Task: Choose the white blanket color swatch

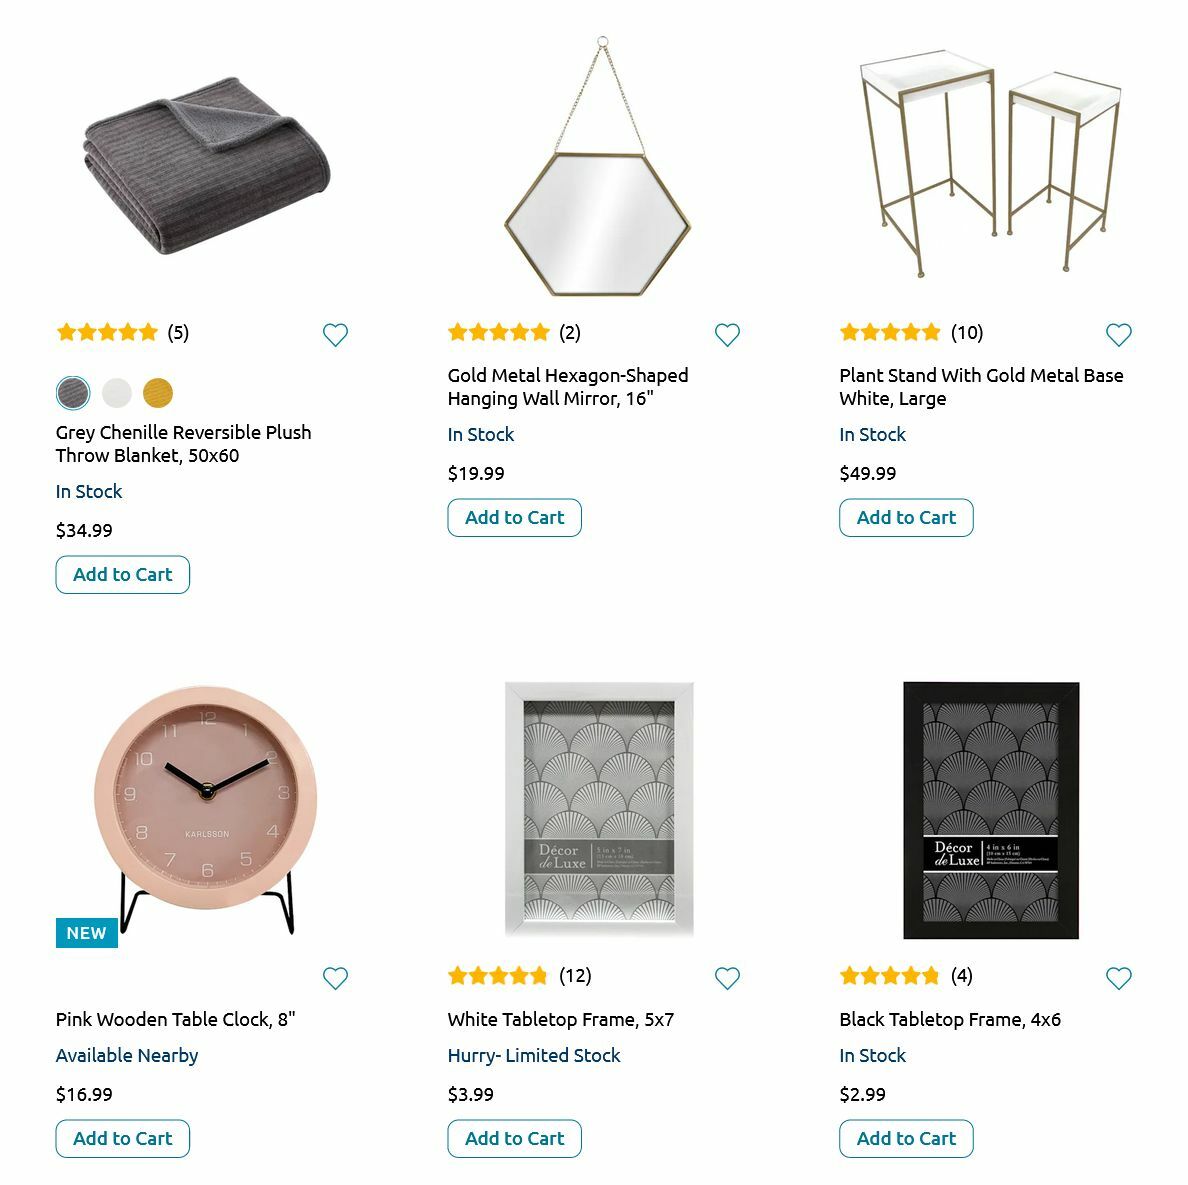Action: click(117, 393)
